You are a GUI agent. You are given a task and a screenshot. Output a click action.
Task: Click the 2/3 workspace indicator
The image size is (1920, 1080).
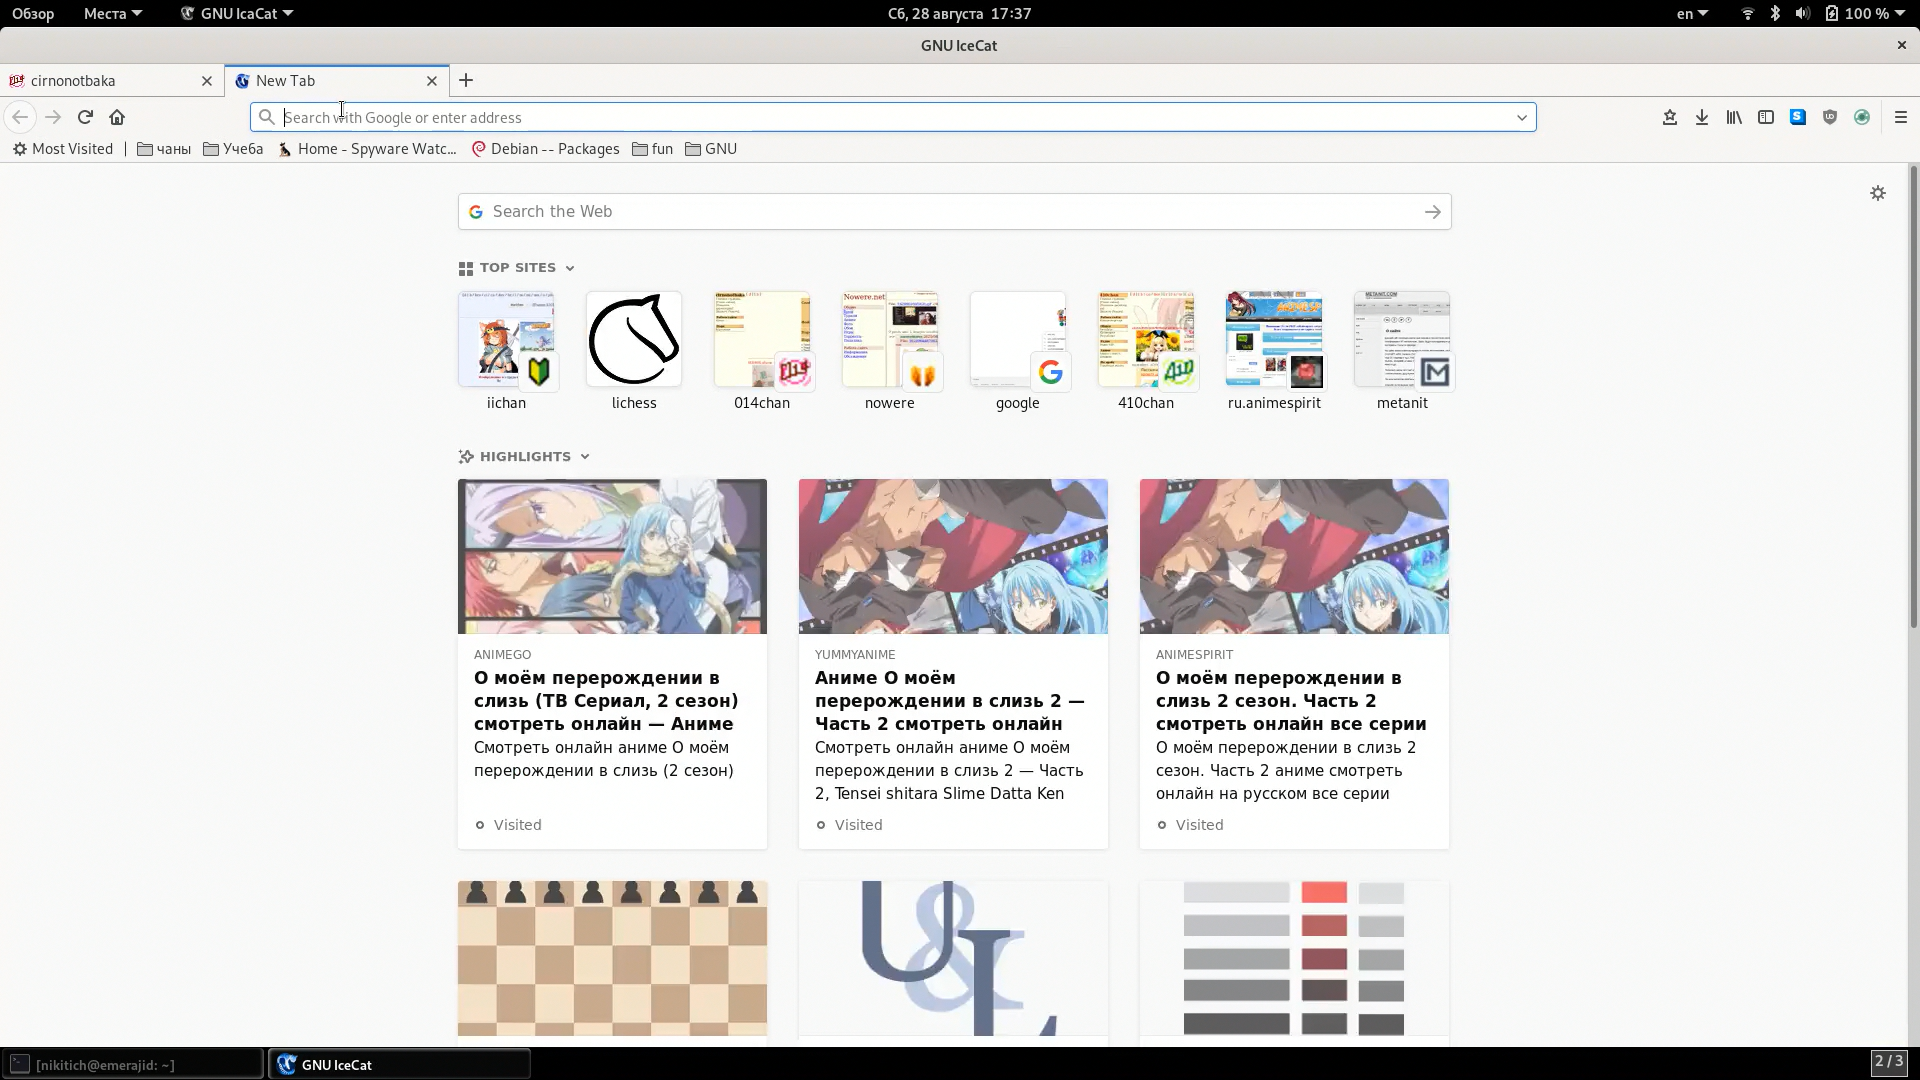coord(1888,1062)
